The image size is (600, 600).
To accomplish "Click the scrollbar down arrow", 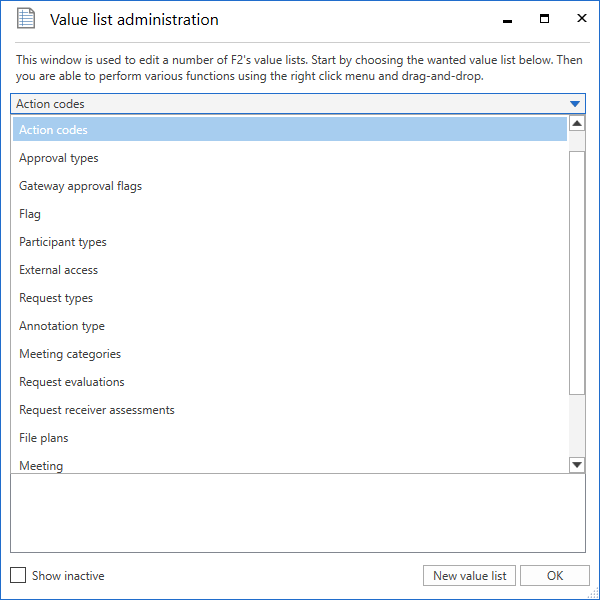I will coord(577,464).
